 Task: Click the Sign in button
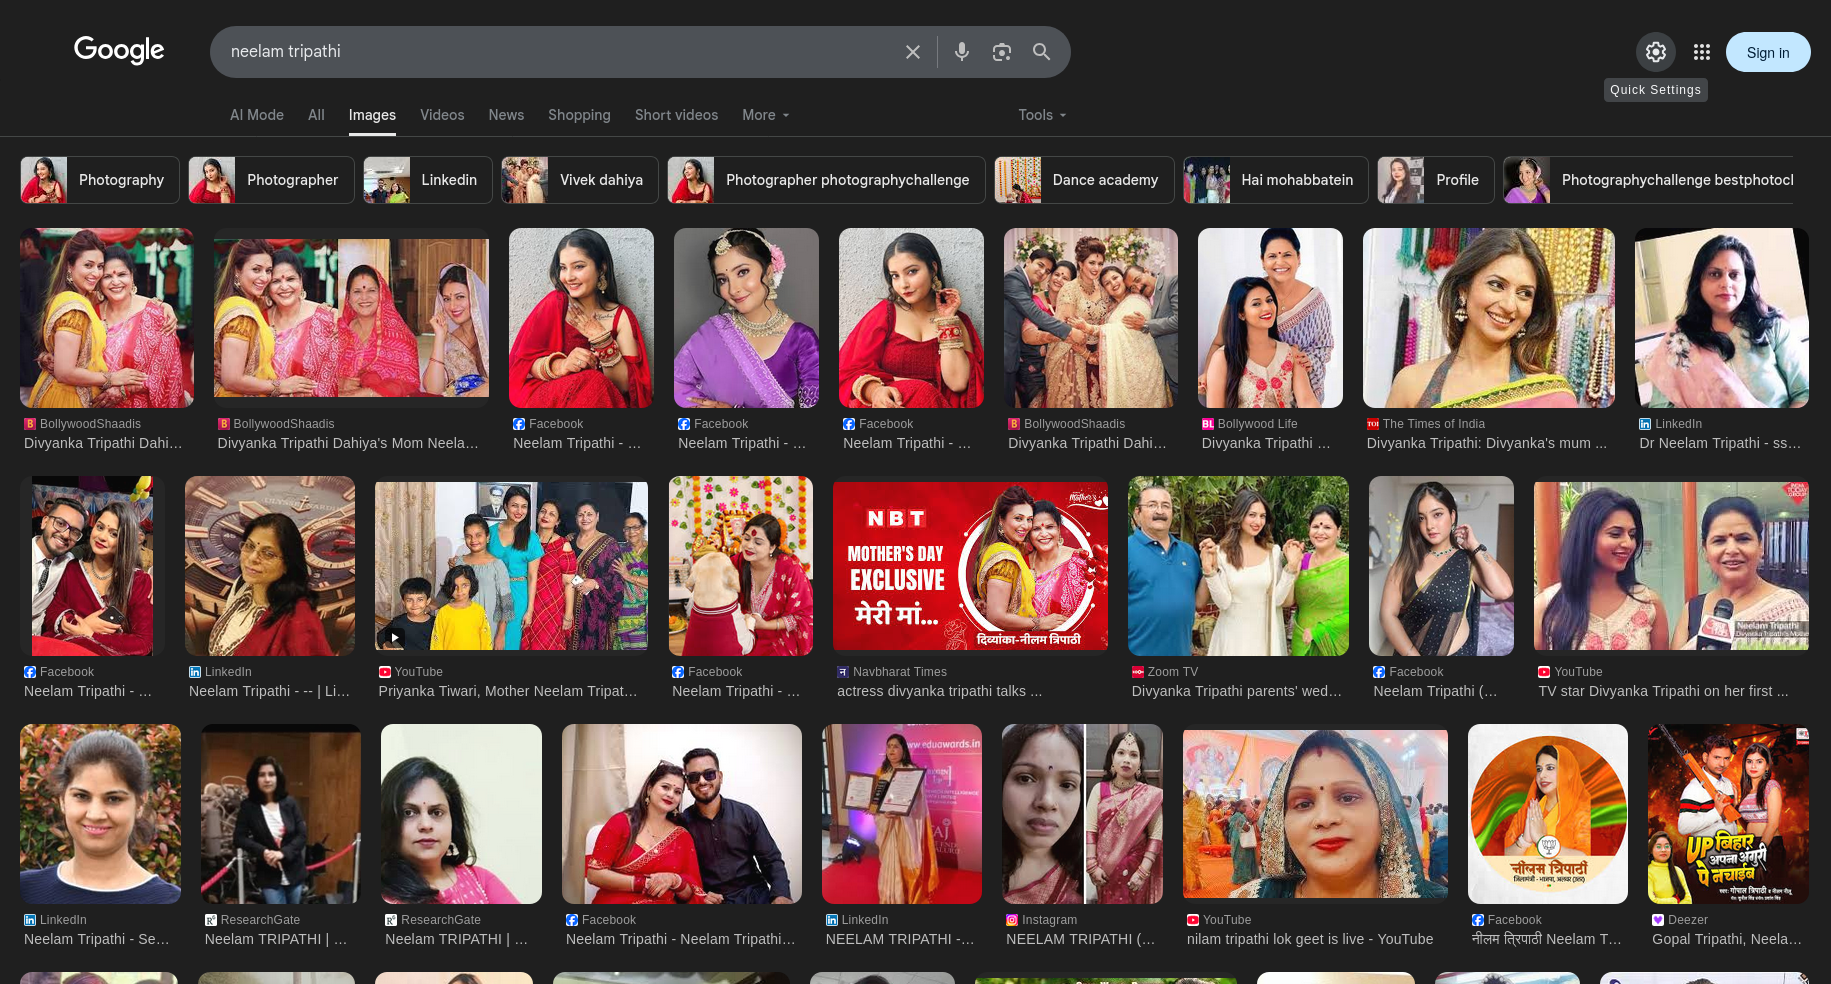(1767, 52)
